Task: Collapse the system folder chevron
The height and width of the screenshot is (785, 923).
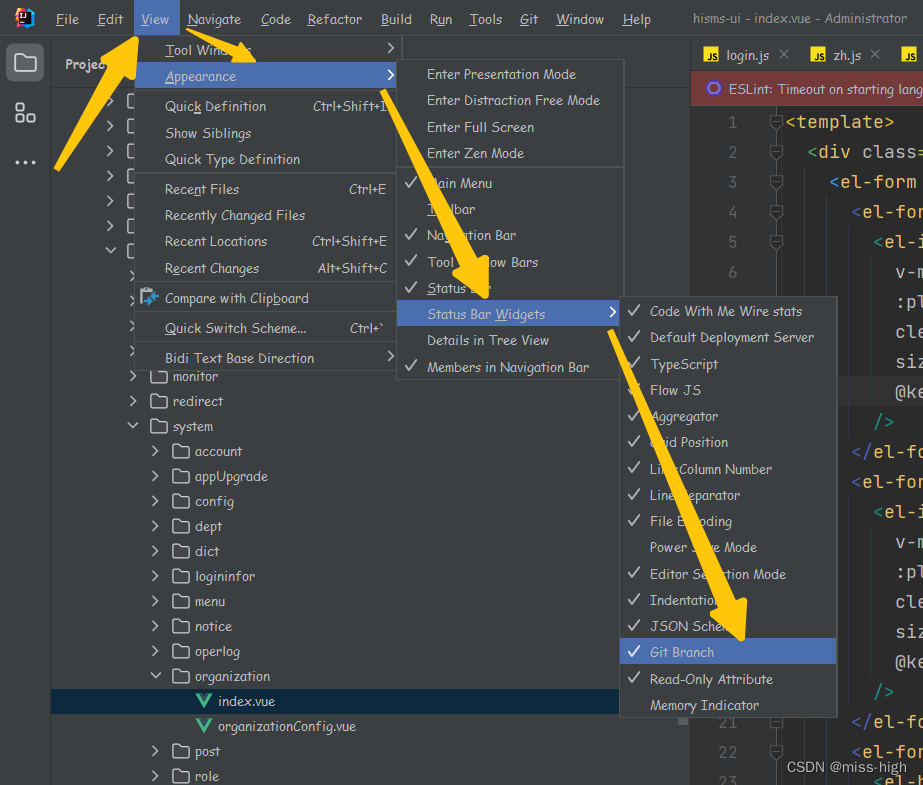Action: click(133, 425)
